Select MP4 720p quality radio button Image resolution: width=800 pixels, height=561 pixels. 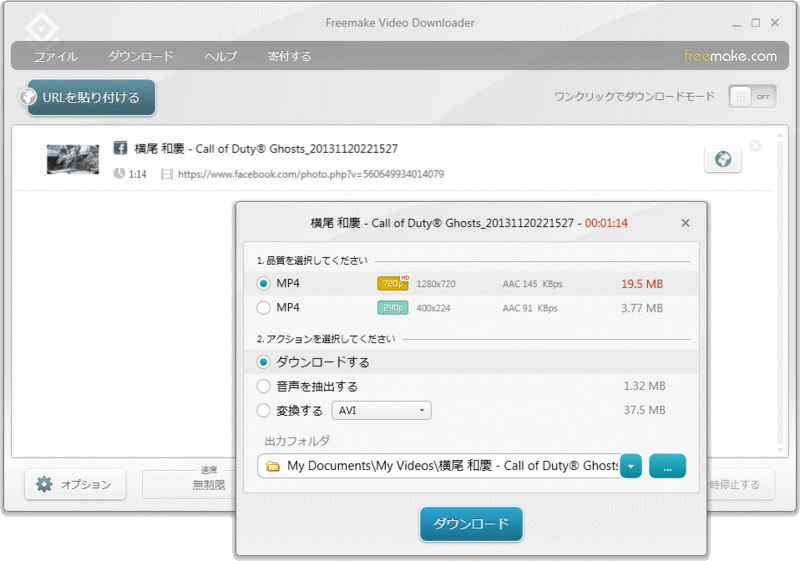pos(263,284)
